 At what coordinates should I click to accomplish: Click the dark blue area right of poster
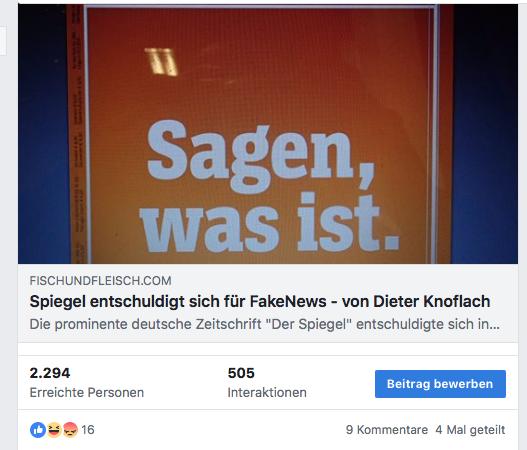[x=486, y=134]
